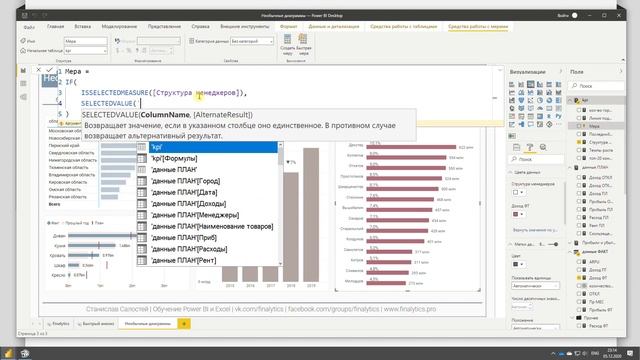Select scatter chart visualization
The image size is (640, 360).
tap(531, 100)
